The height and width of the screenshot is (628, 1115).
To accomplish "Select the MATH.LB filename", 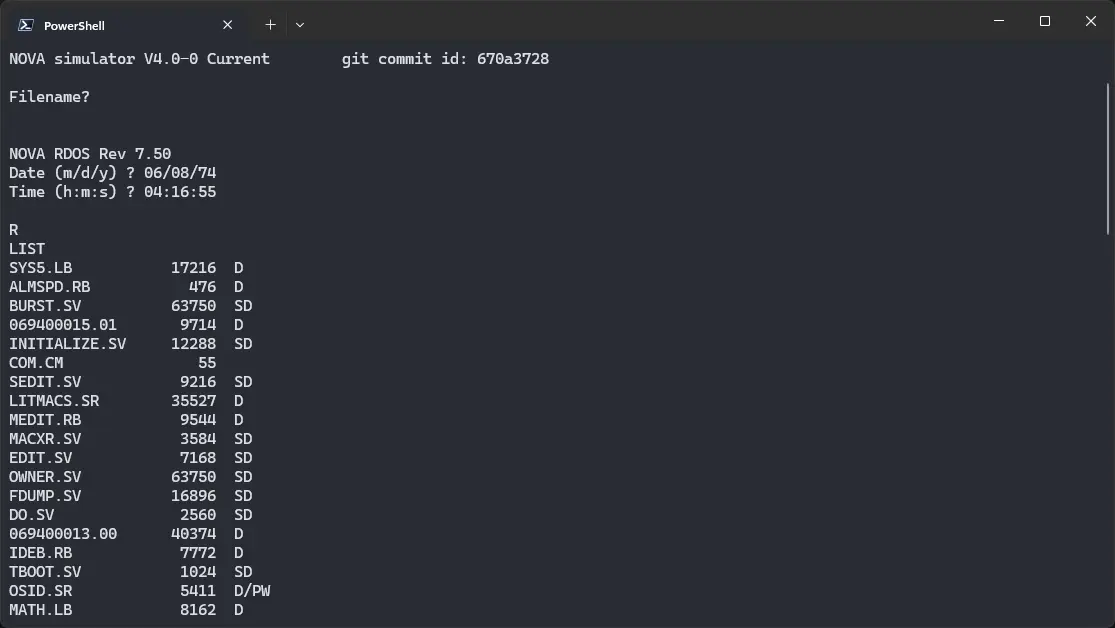I will pos(40,609).
